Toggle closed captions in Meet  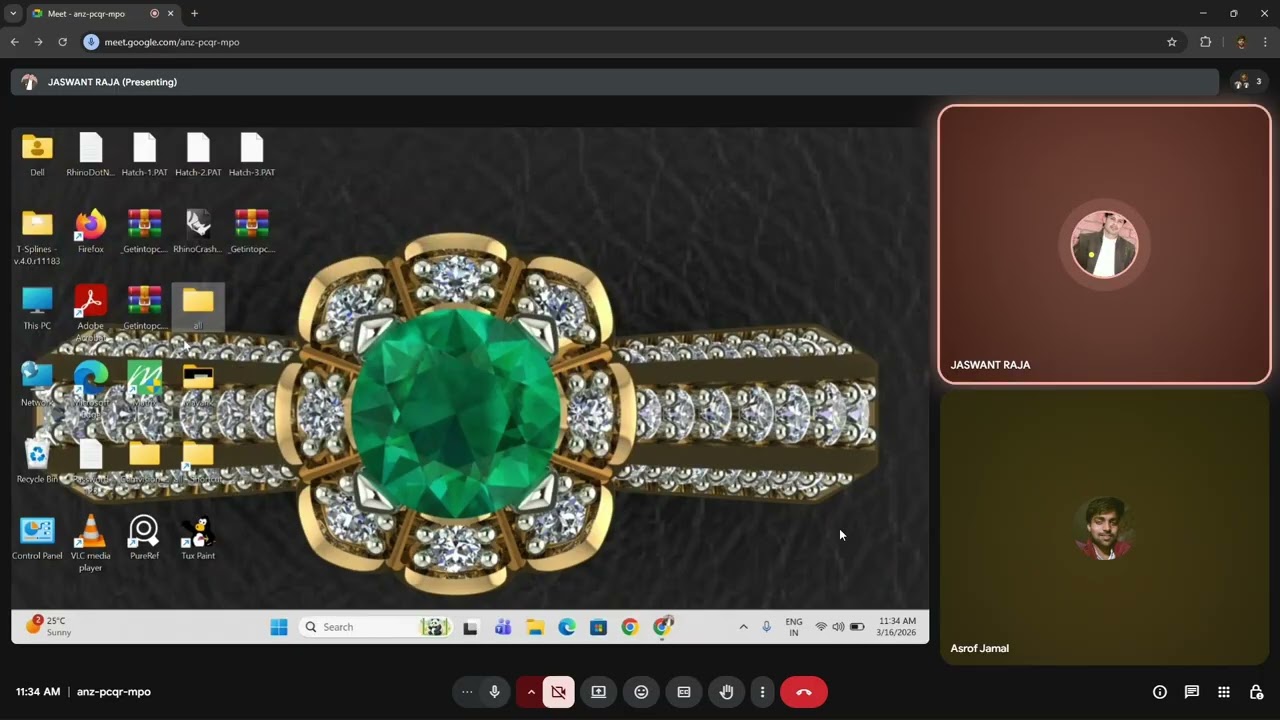[684, 692]
